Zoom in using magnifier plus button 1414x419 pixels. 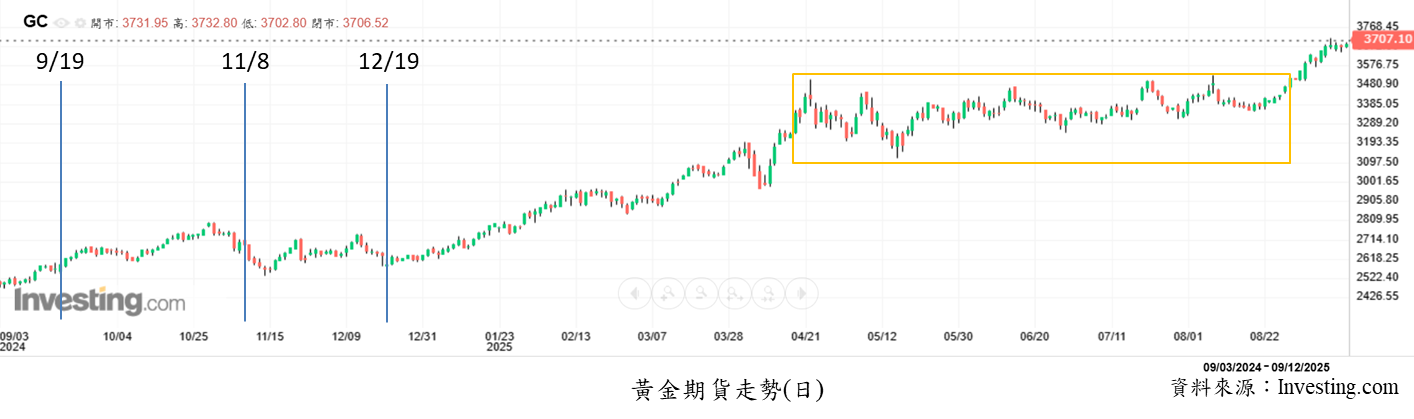pos(667,293)
